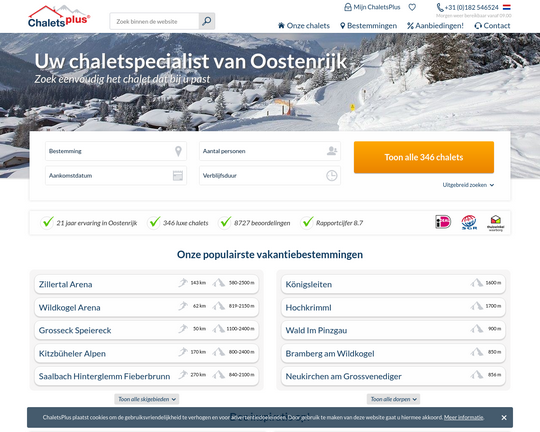The height and width of the screenshot is (432, 540).
Task: Open the Aanbiedingen! menu item
Action: click(435, 25)
